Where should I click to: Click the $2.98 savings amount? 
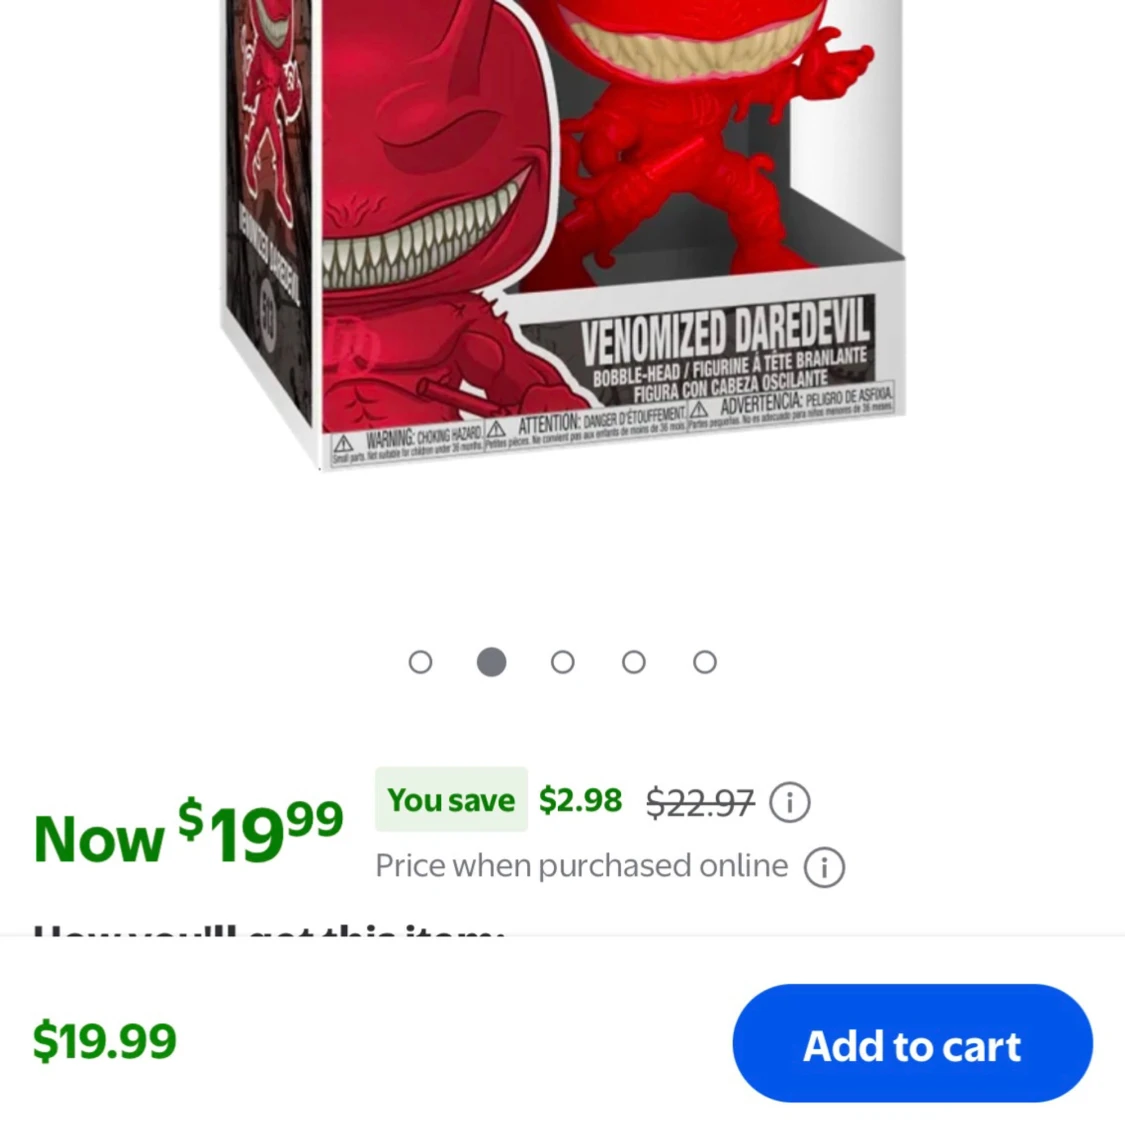coord(580,800)
